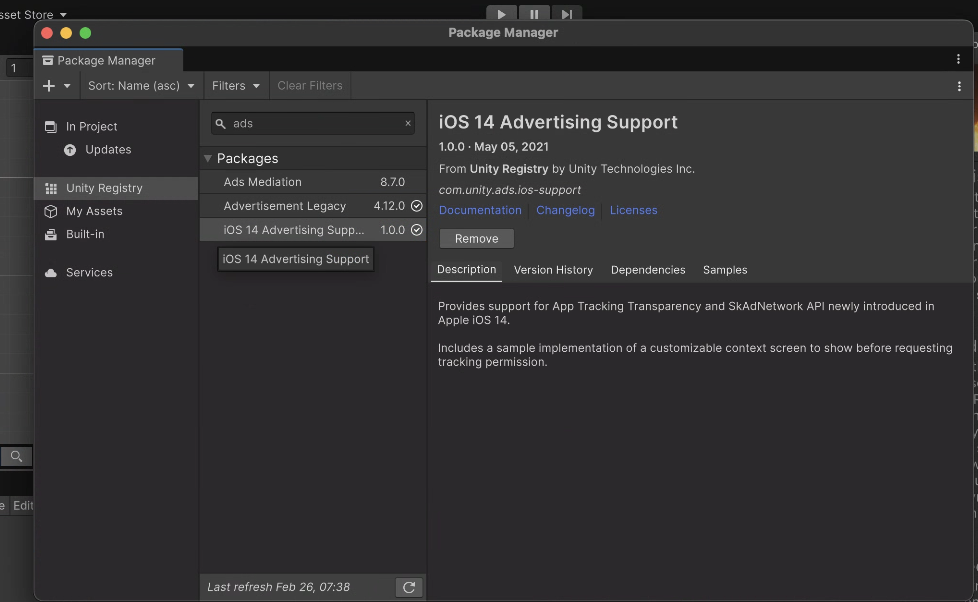
Task: Click the Unity Registry grid icon
Action: 51,188
